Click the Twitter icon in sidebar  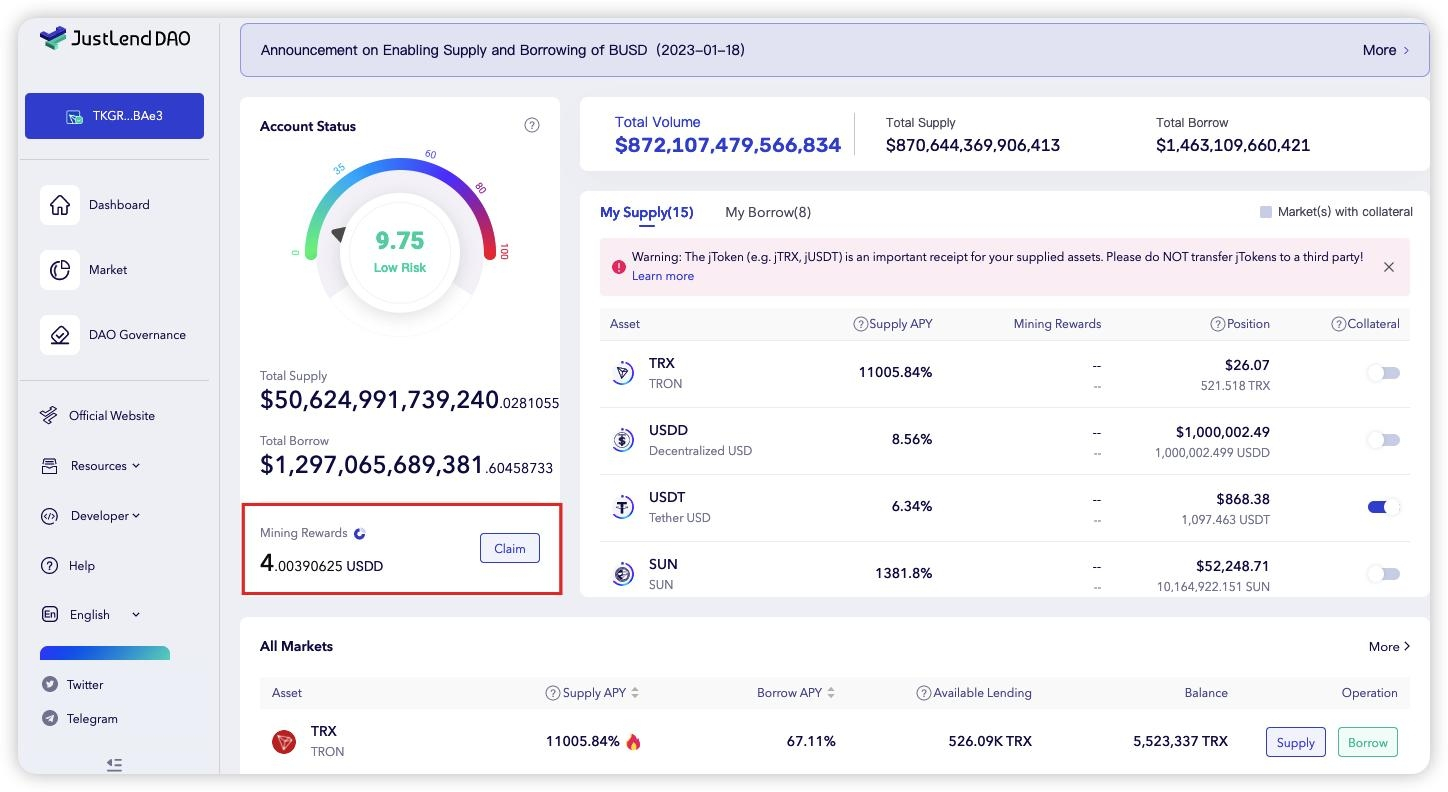49,685
